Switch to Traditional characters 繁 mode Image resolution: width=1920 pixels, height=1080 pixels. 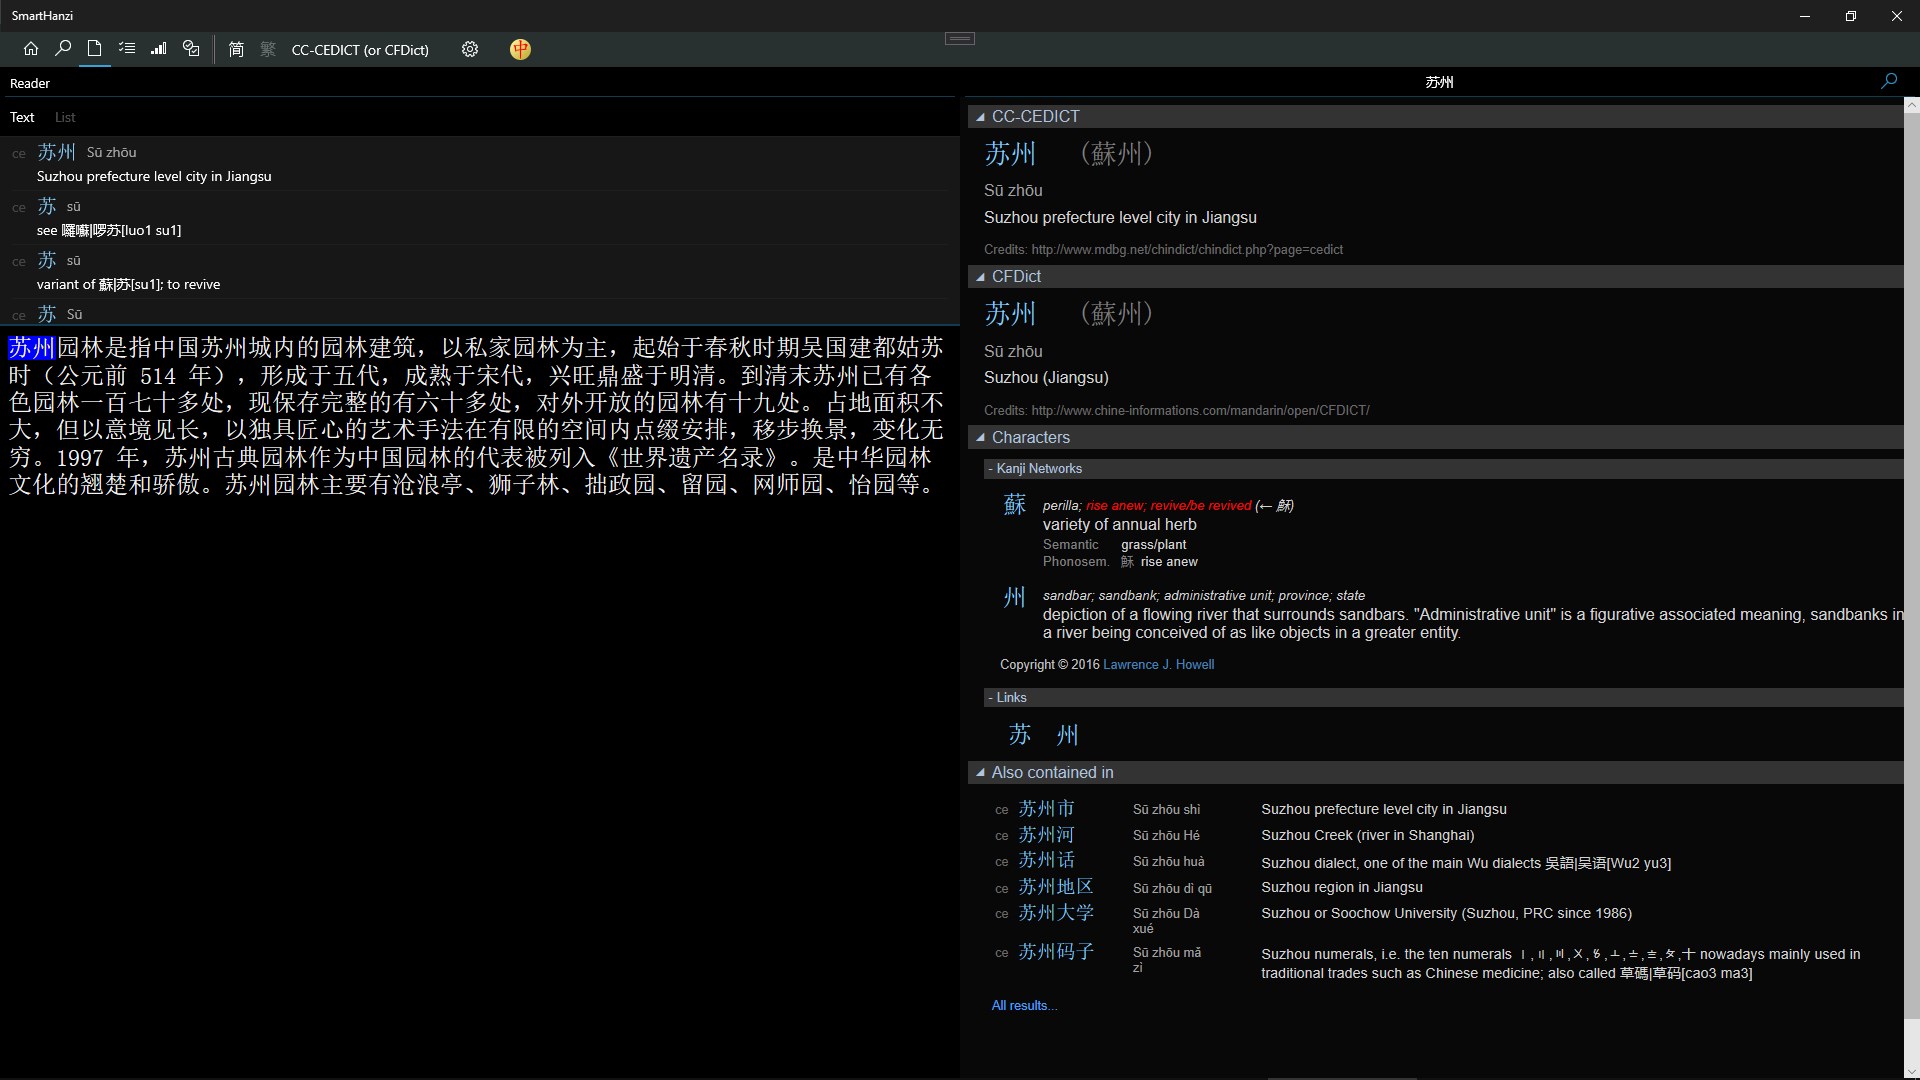(x=268, y=49)
